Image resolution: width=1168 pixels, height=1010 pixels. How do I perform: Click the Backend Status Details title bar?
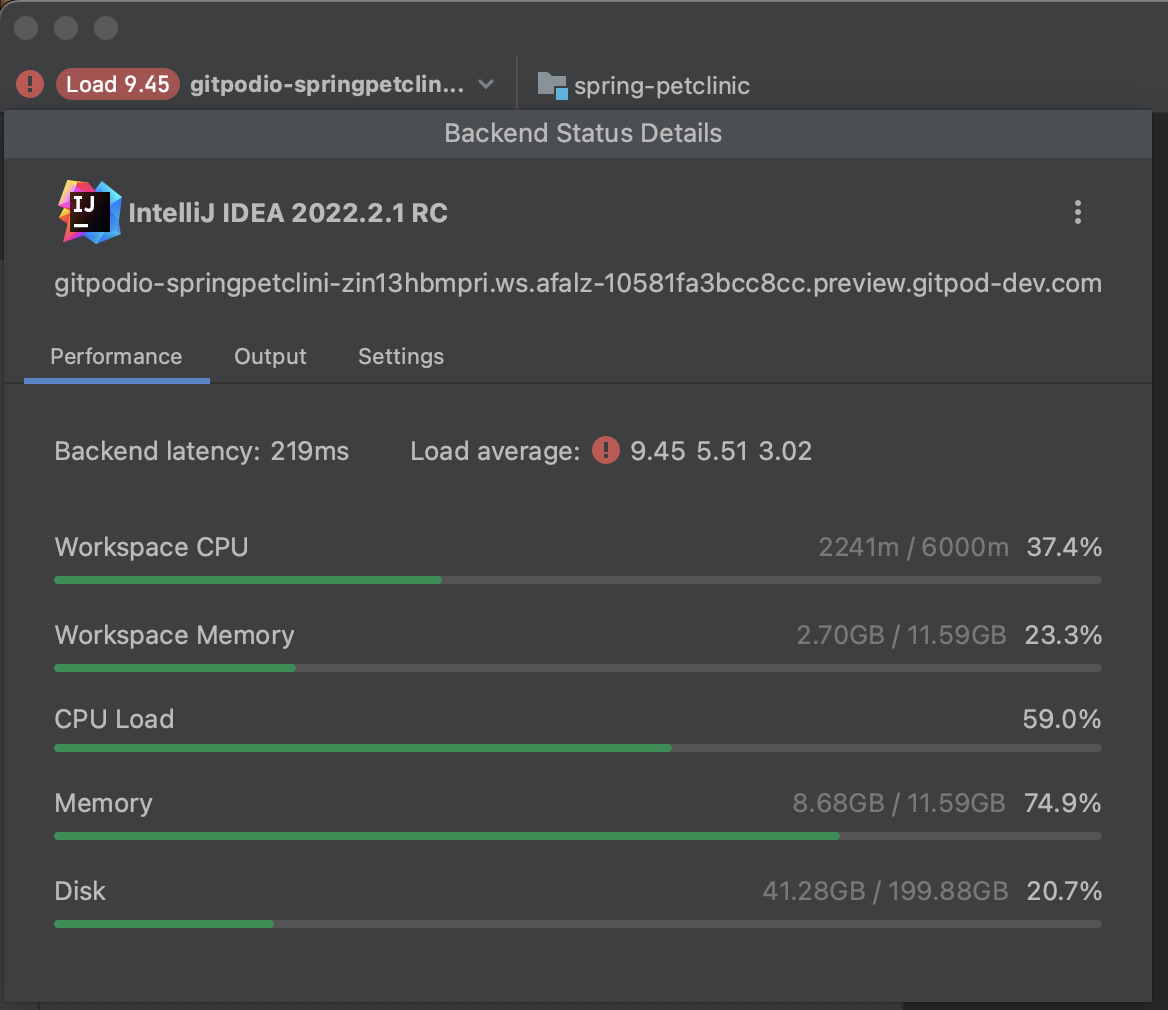[x=583, y=132]
